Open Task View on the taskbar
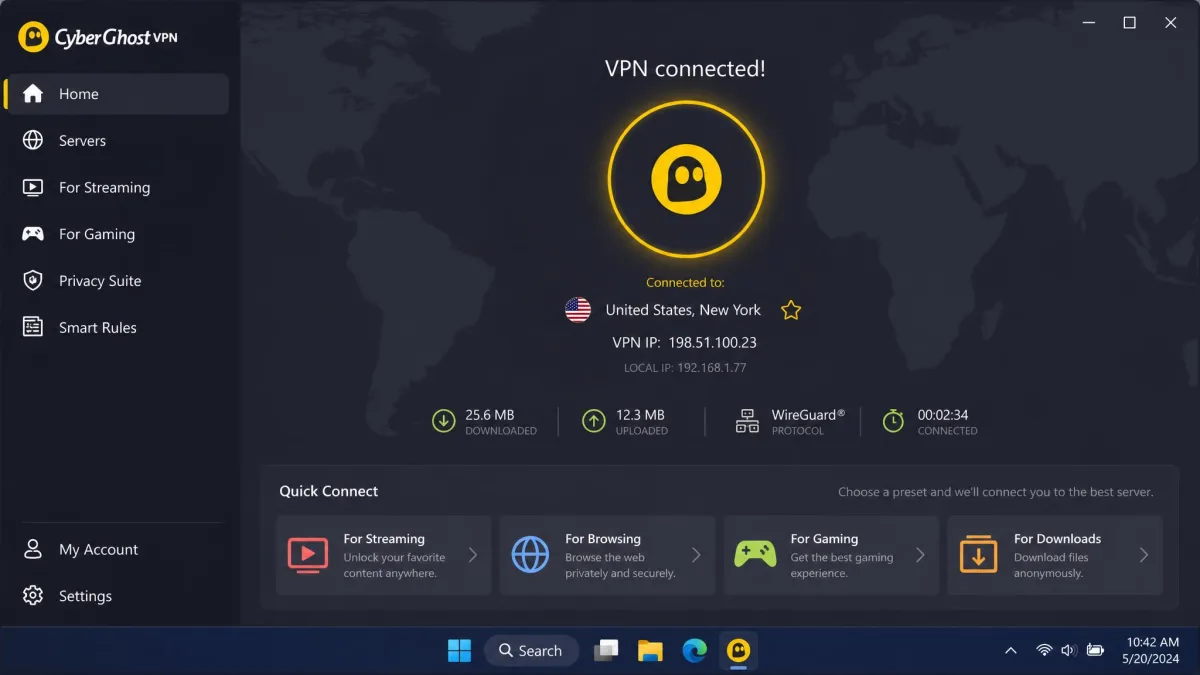1200x675 pixels. click(606, 651)
